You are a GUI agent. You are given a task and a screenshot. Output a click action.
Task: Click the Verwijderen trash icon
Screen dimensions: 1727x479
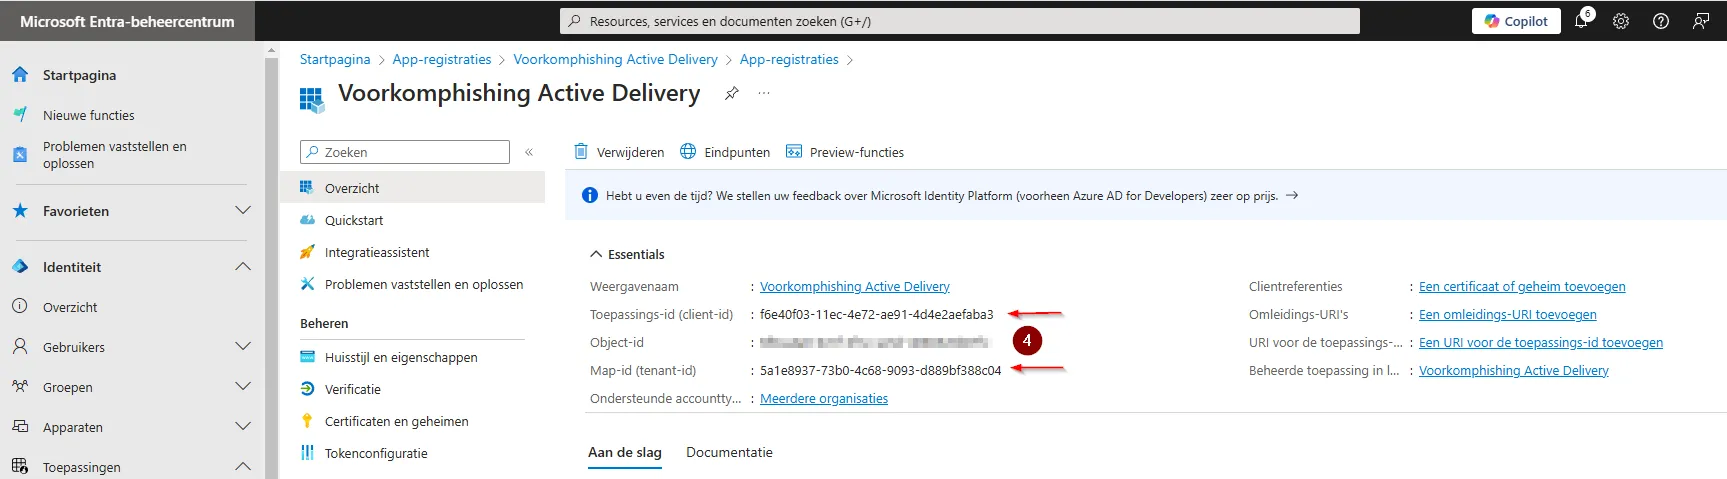[x=581, y=152]
